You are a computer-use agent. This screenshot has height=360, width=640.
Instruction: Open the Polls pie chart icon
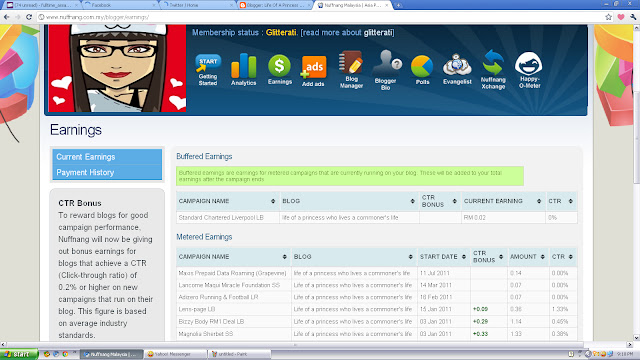point(422,70)
